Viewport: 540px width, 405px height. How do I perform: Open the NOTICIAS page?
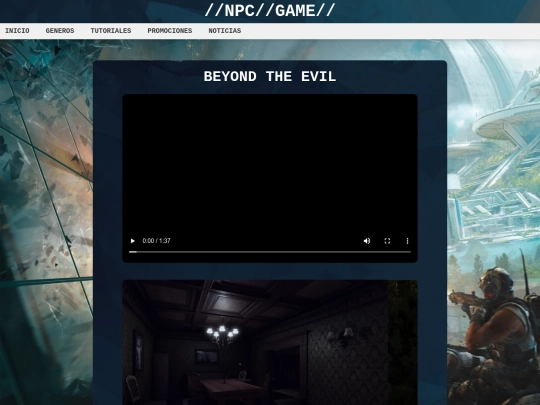(x=225, y=31)
